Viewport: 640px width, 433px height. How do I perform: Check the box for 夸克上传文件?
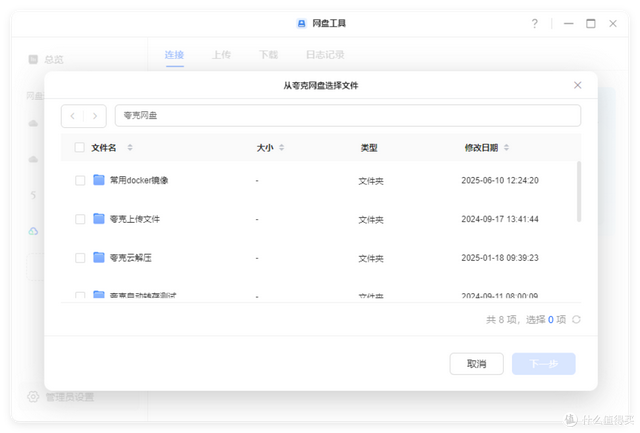[x=80, y=219]
